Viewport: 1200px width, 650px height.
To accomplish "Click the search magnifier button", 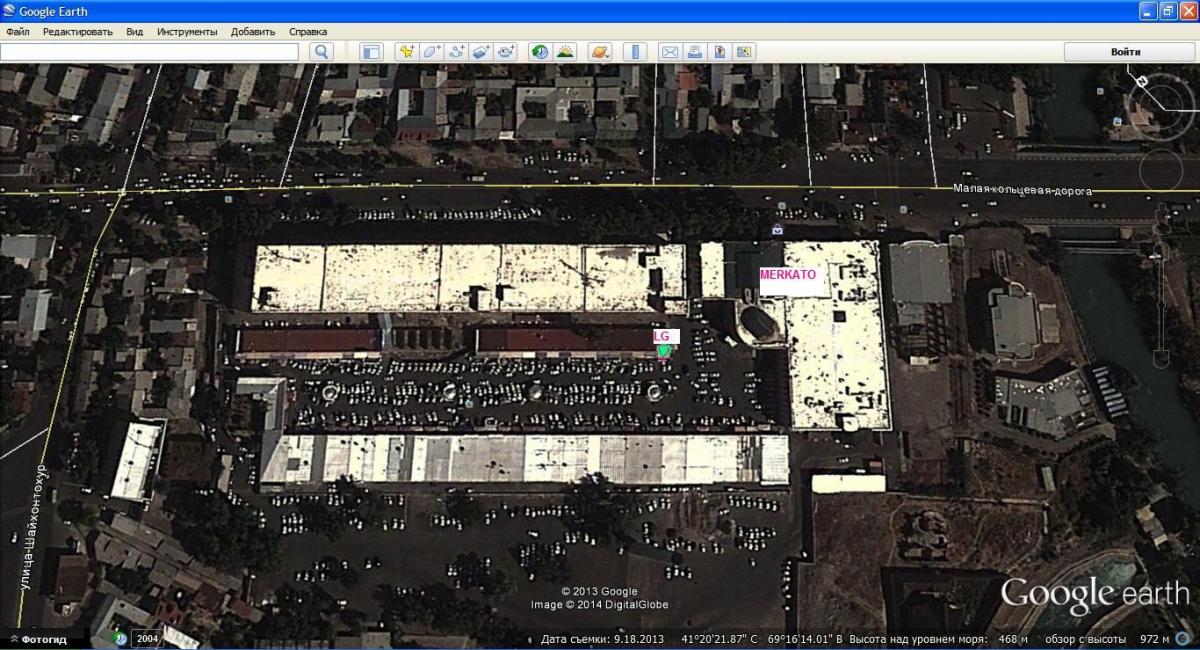I will (x=321, y=51).
